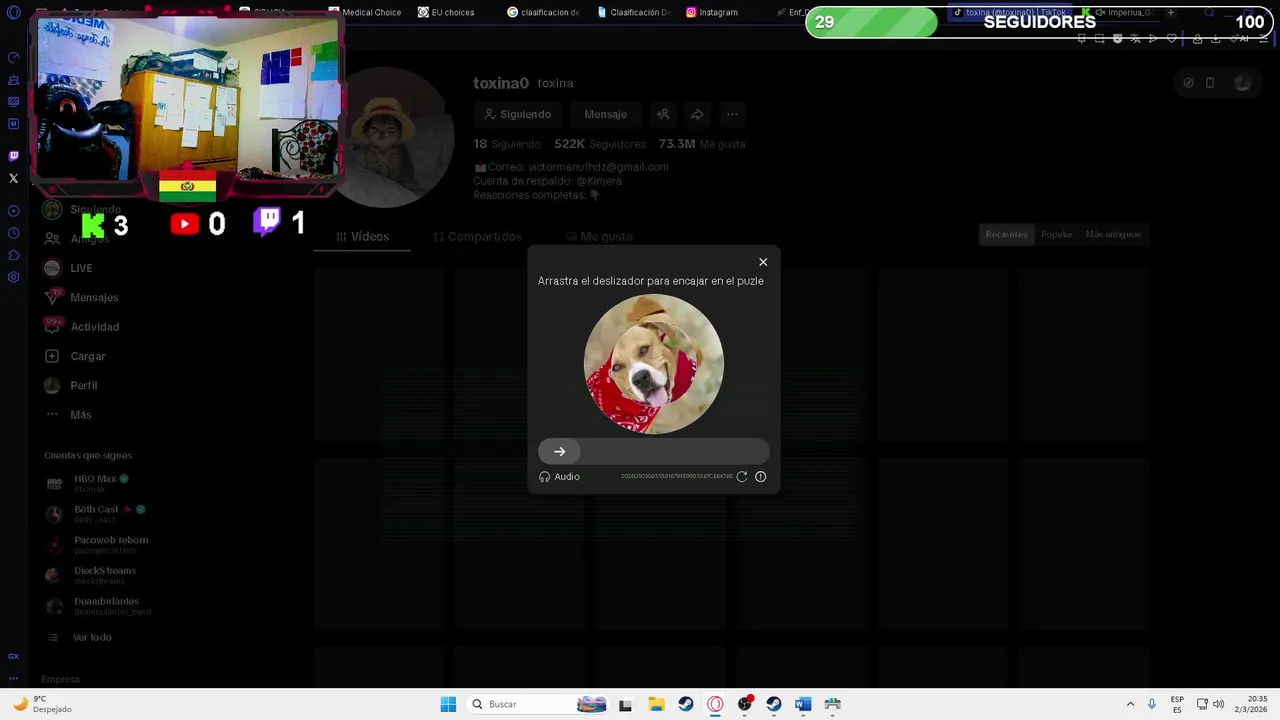
Task: Click the ESP language indicator
Action: (x=1177, y=704)
